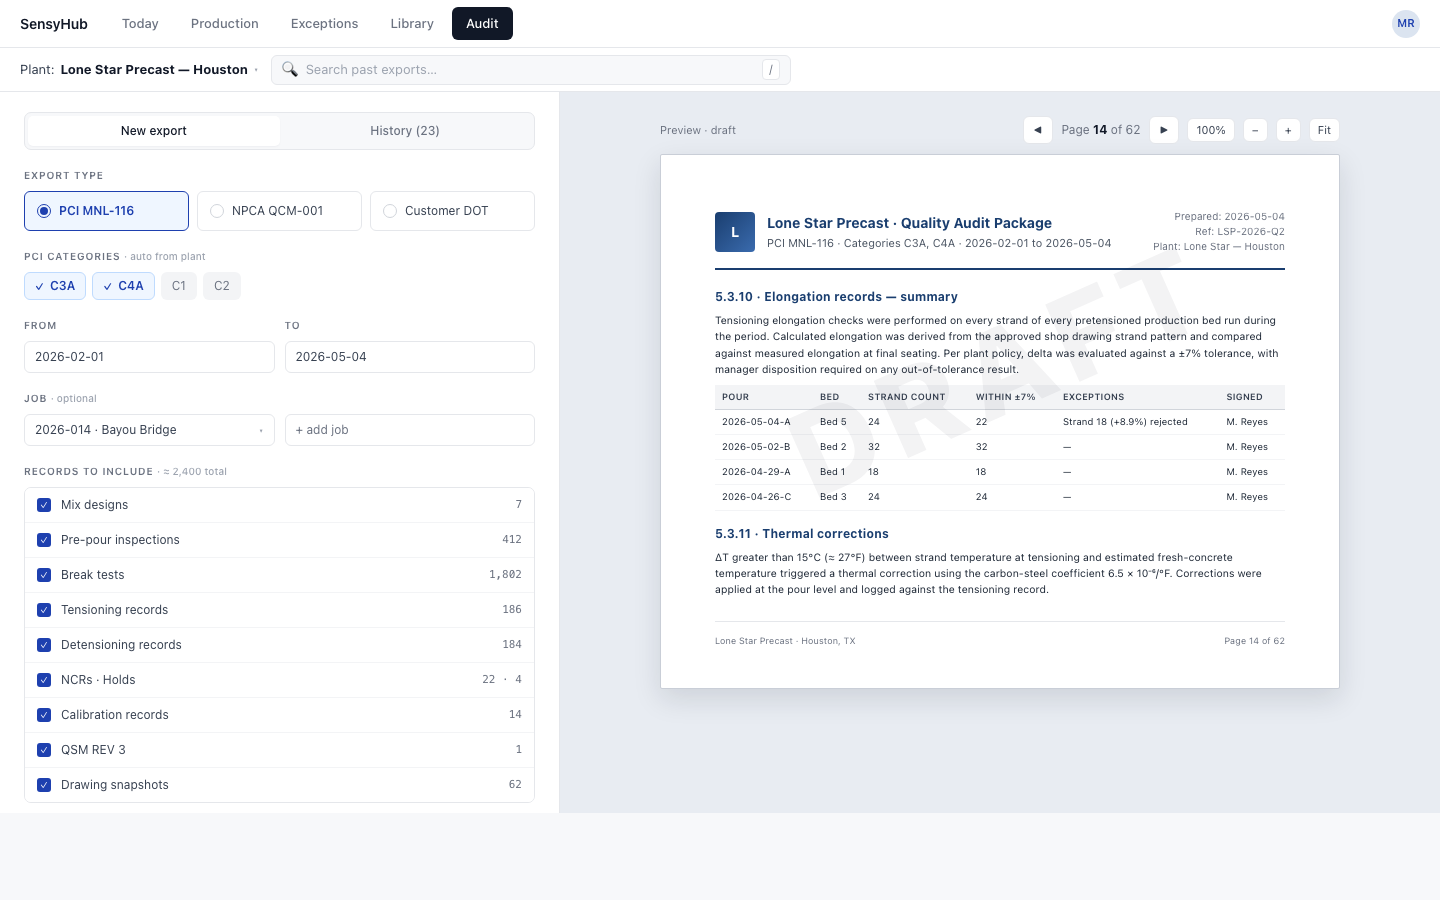
Task: Open the Exceptions tab
Action: click(x=324, y=24)
